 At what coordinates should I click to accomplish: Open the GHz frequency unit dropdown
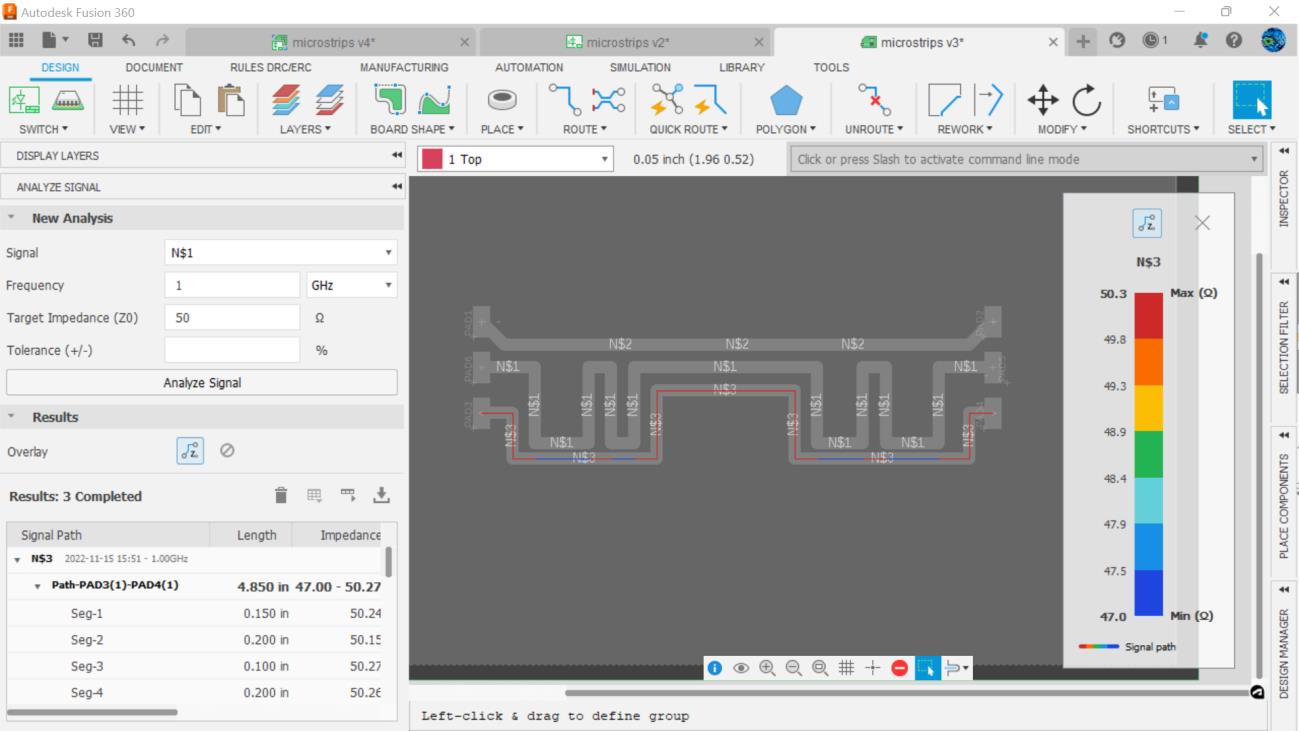(x=351, y=284)
